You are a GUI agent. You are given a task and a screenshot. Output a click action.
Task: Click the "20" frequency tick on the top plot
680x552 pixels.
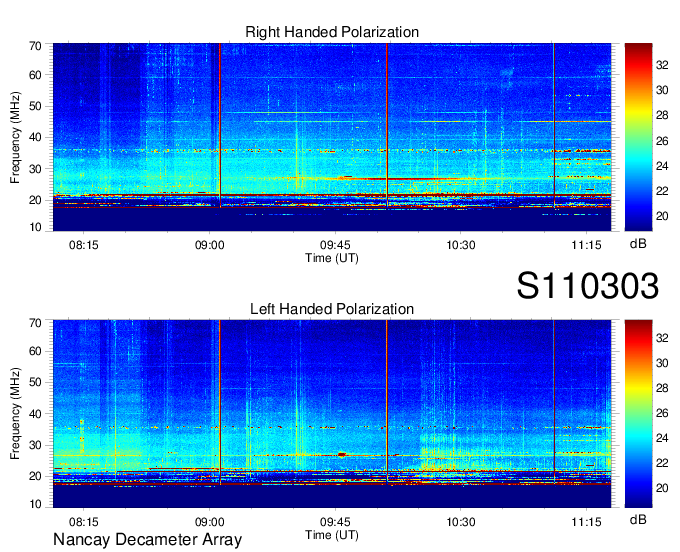(x=35, y=200)
